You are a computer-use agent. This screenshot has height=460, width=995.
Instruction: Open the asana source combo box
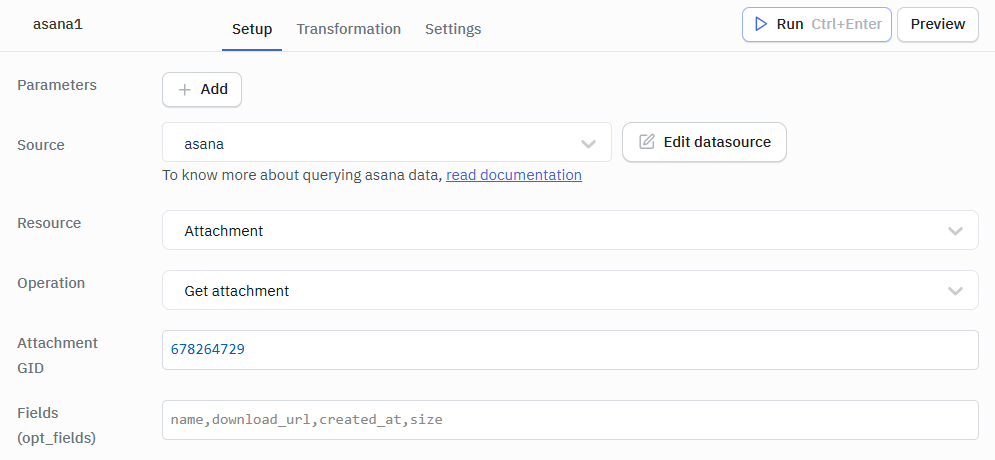click(x=386, y=143)
